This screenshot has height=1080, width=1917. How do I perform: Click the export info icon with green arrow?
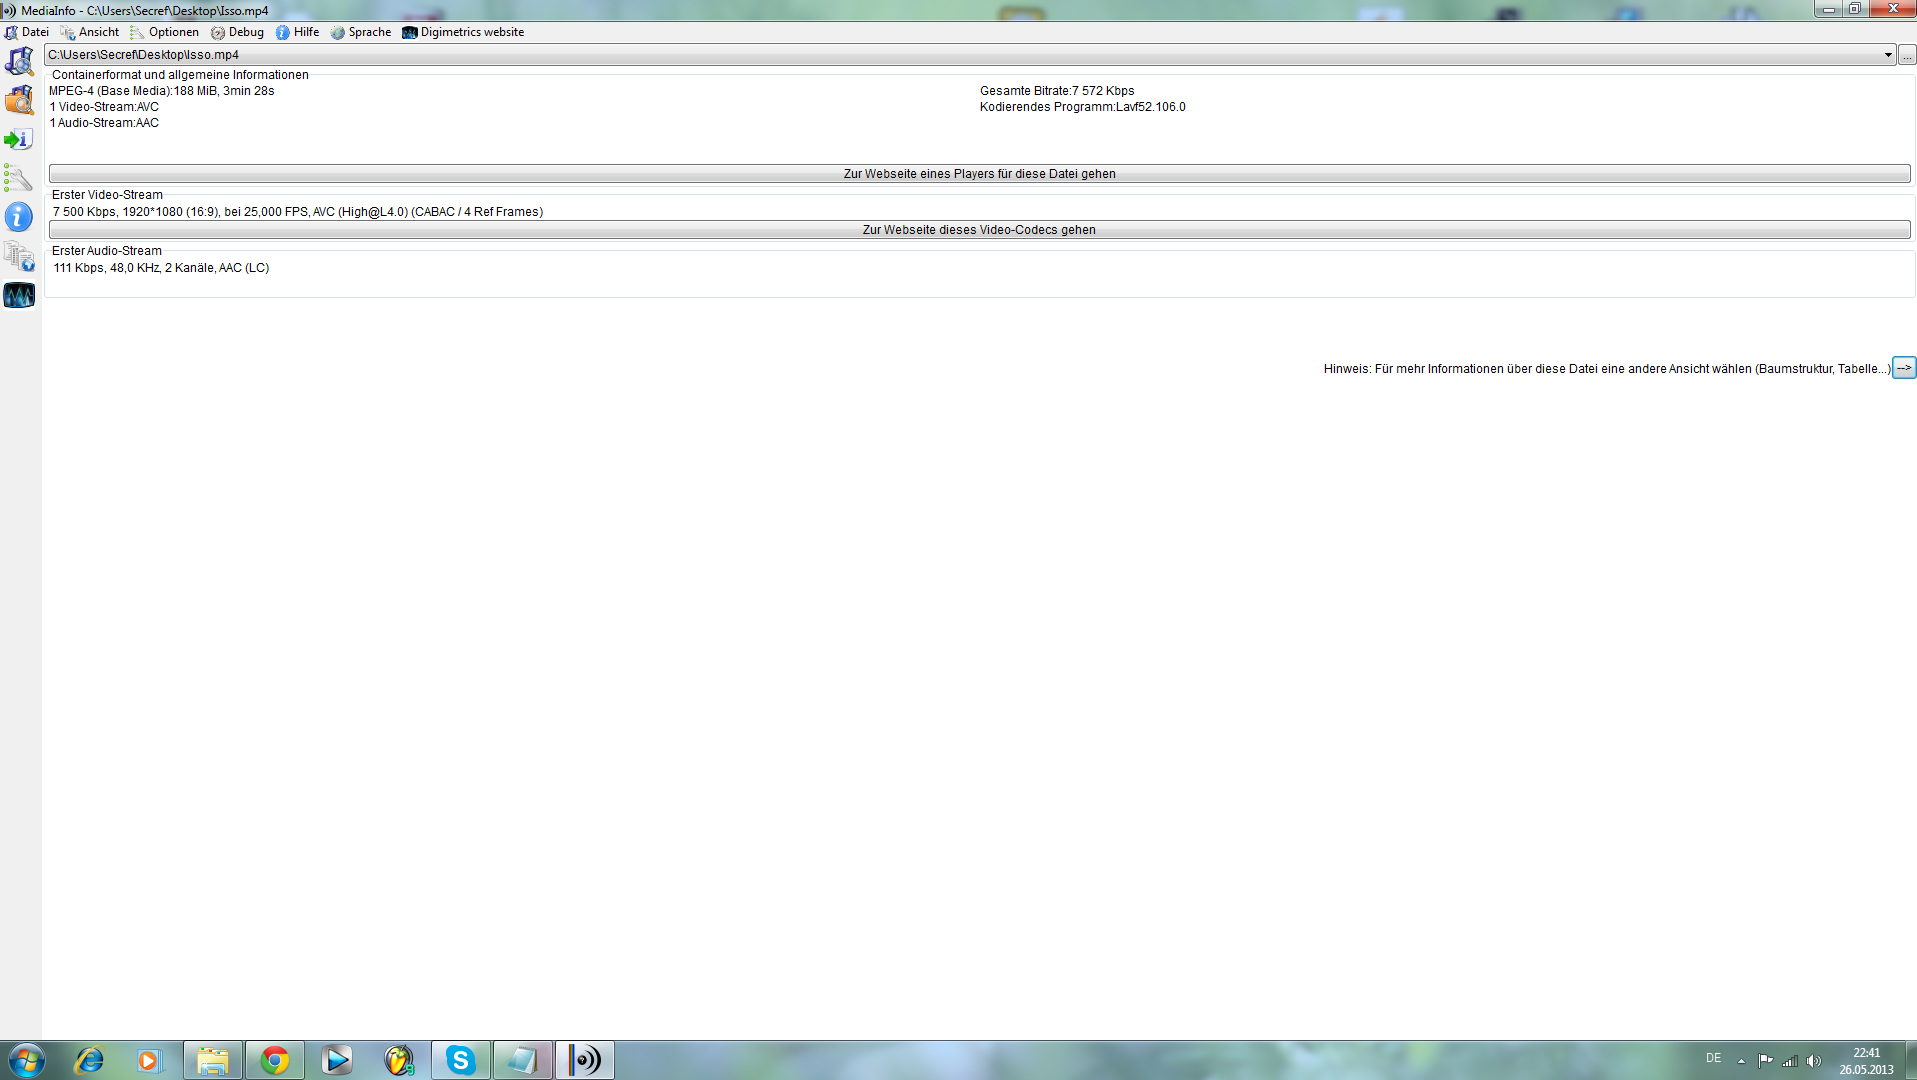[19, 139]
